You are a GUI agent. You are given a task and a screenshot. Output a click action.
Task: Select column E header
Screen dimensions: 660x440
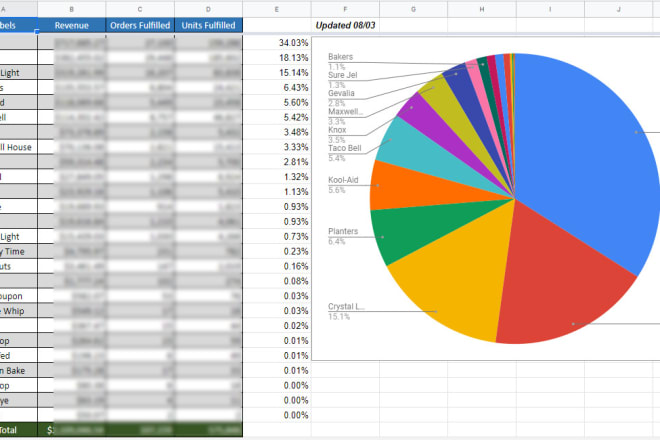click(277, 9)
